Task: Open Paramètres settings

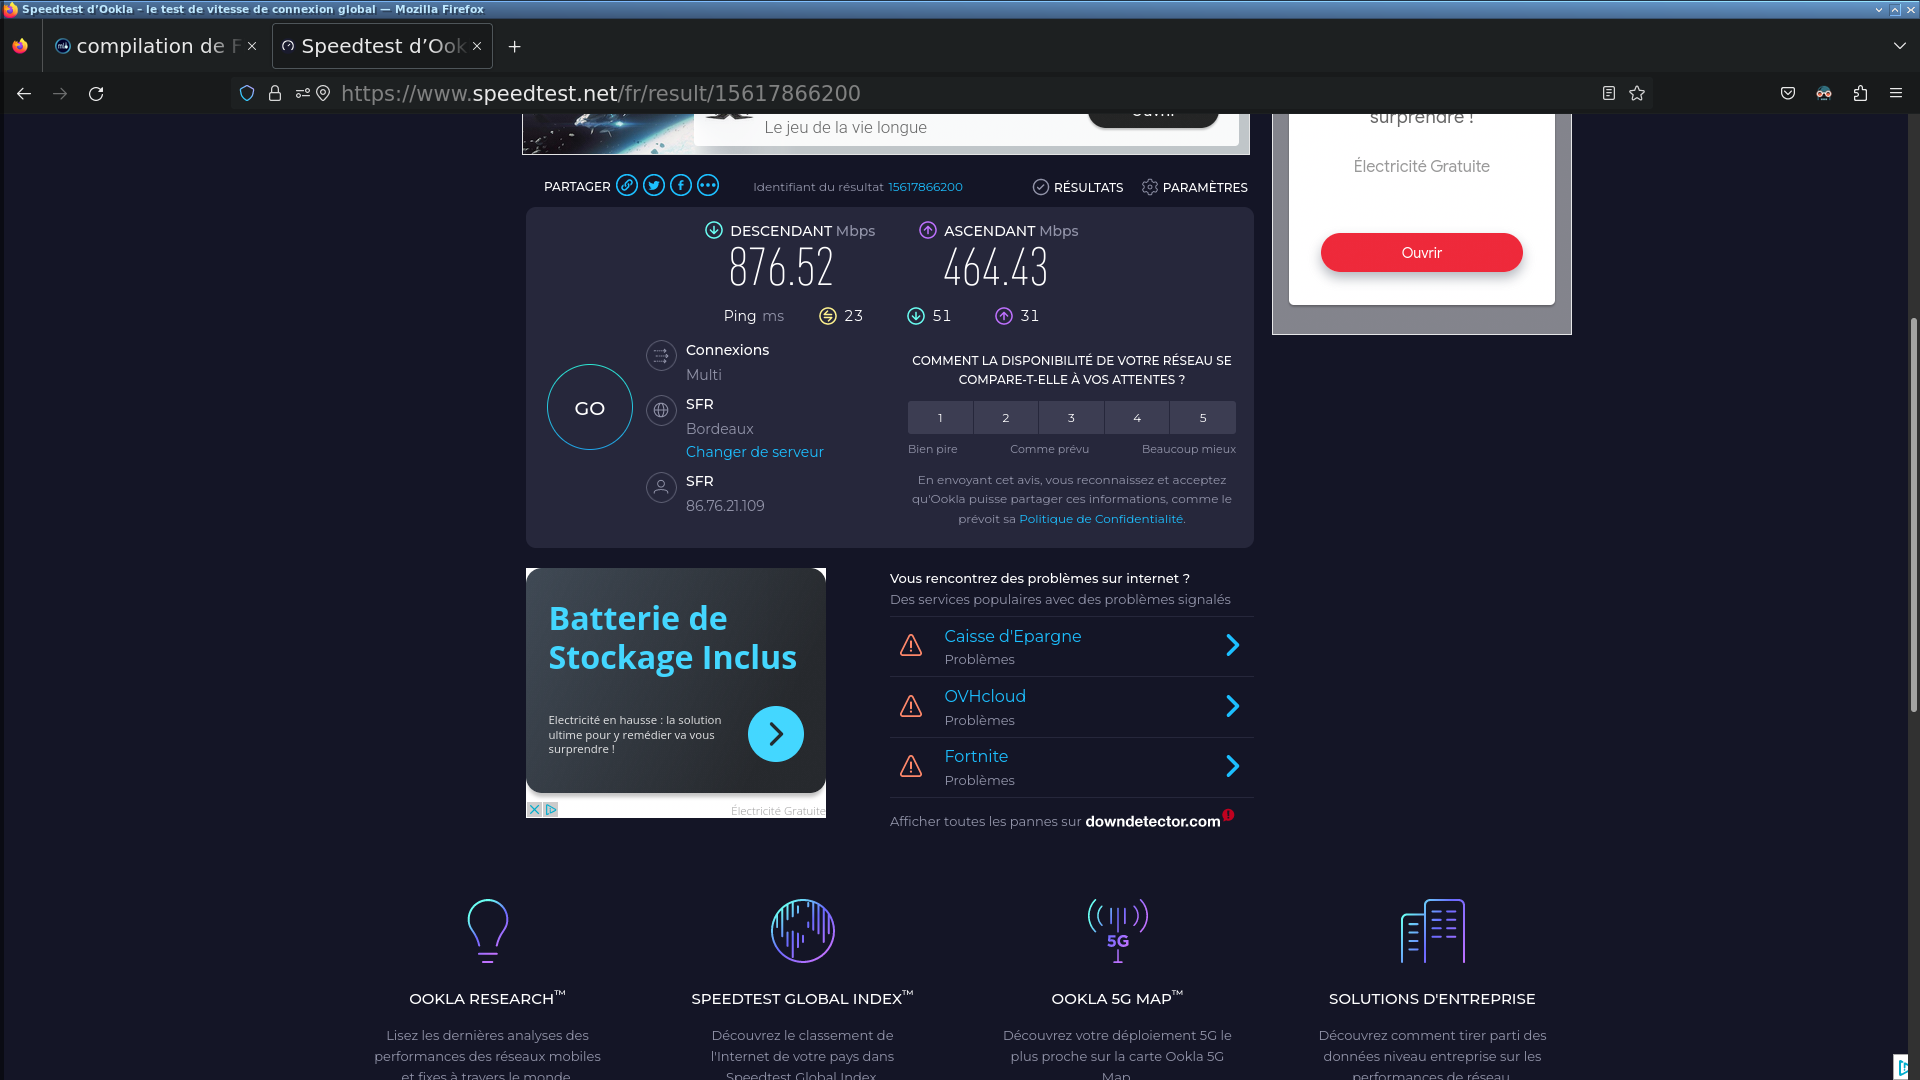Action: click(x=1195, y=187)
